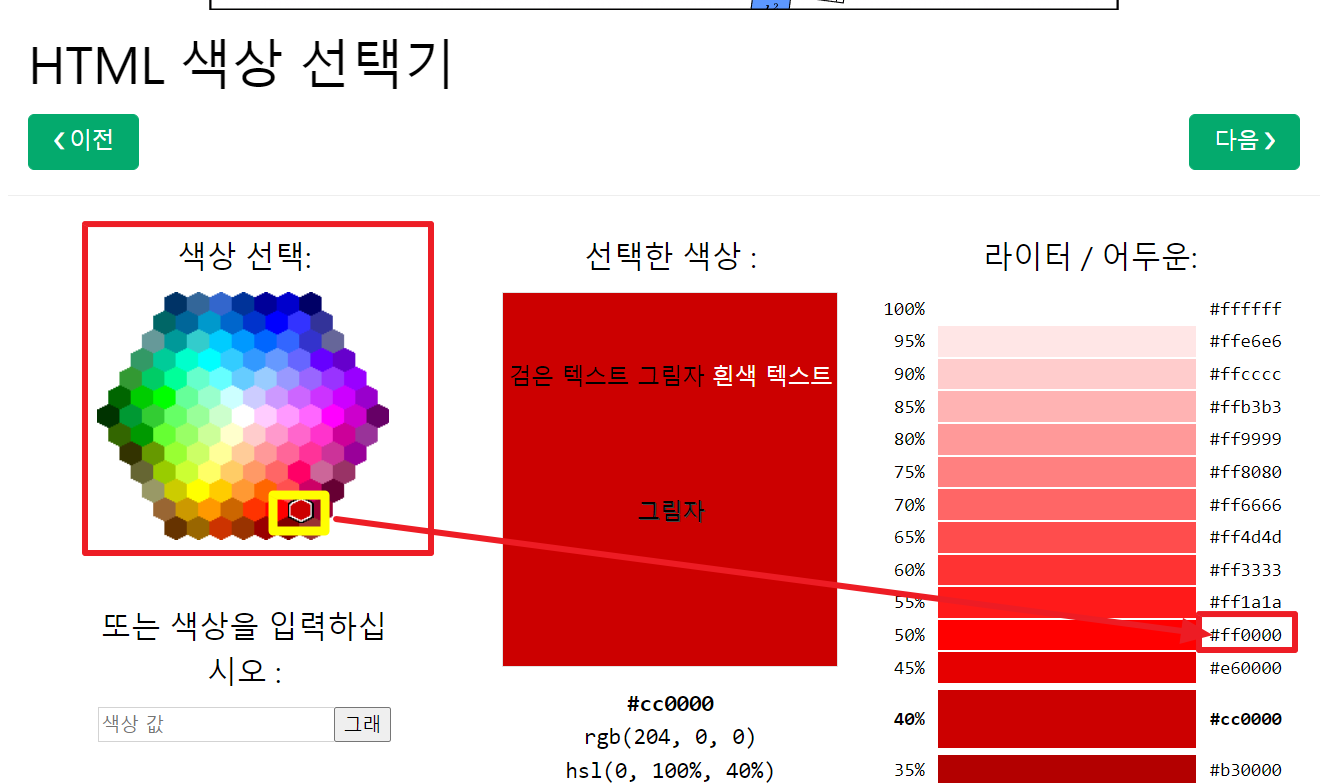Click the 35% #b30000 dark red swatch
The image size is (1329, 783).
[1066, 769]
